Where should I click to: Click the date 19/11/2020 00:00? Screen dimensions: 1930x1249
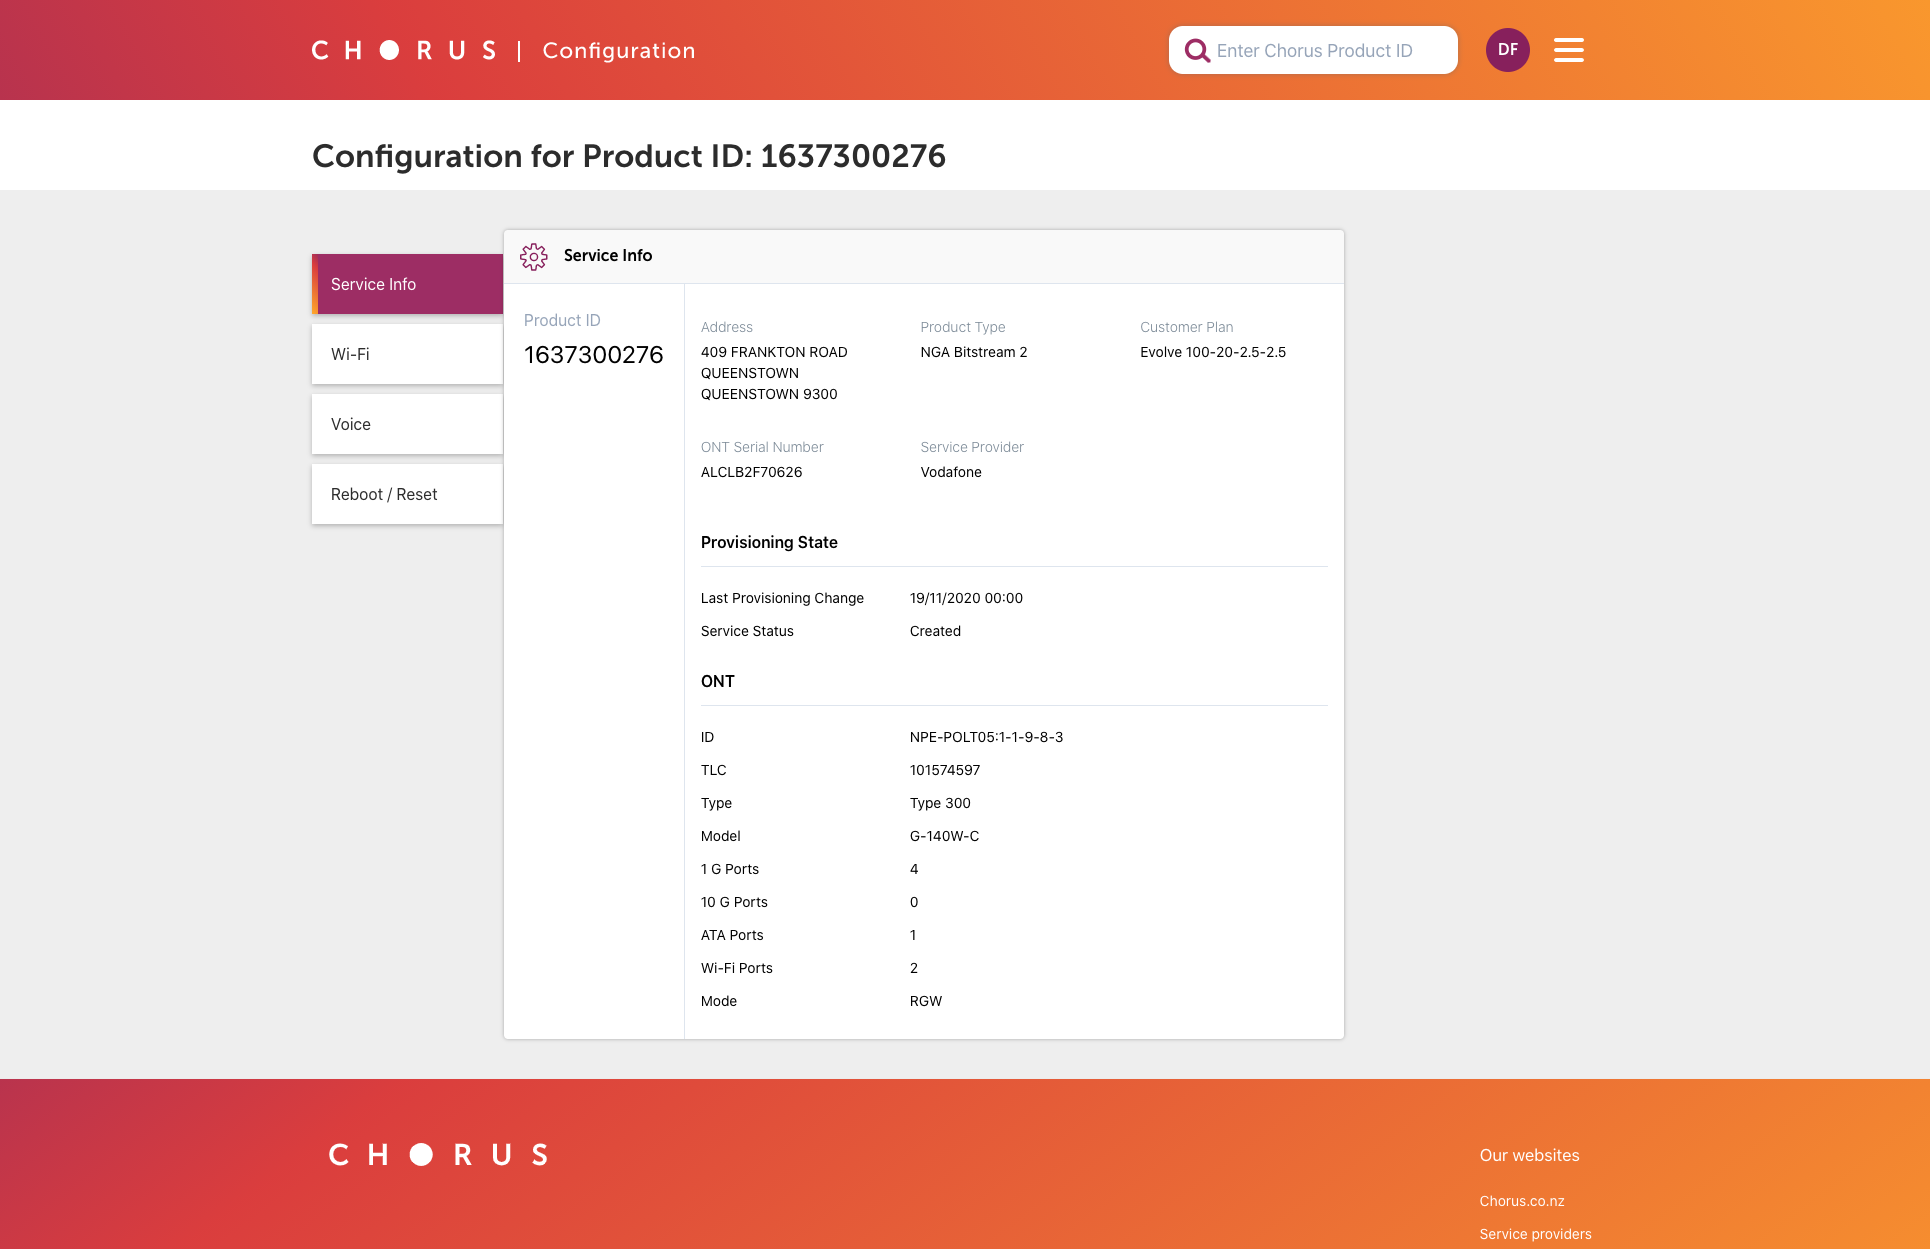pyautogui.click(x=966, y=598)
